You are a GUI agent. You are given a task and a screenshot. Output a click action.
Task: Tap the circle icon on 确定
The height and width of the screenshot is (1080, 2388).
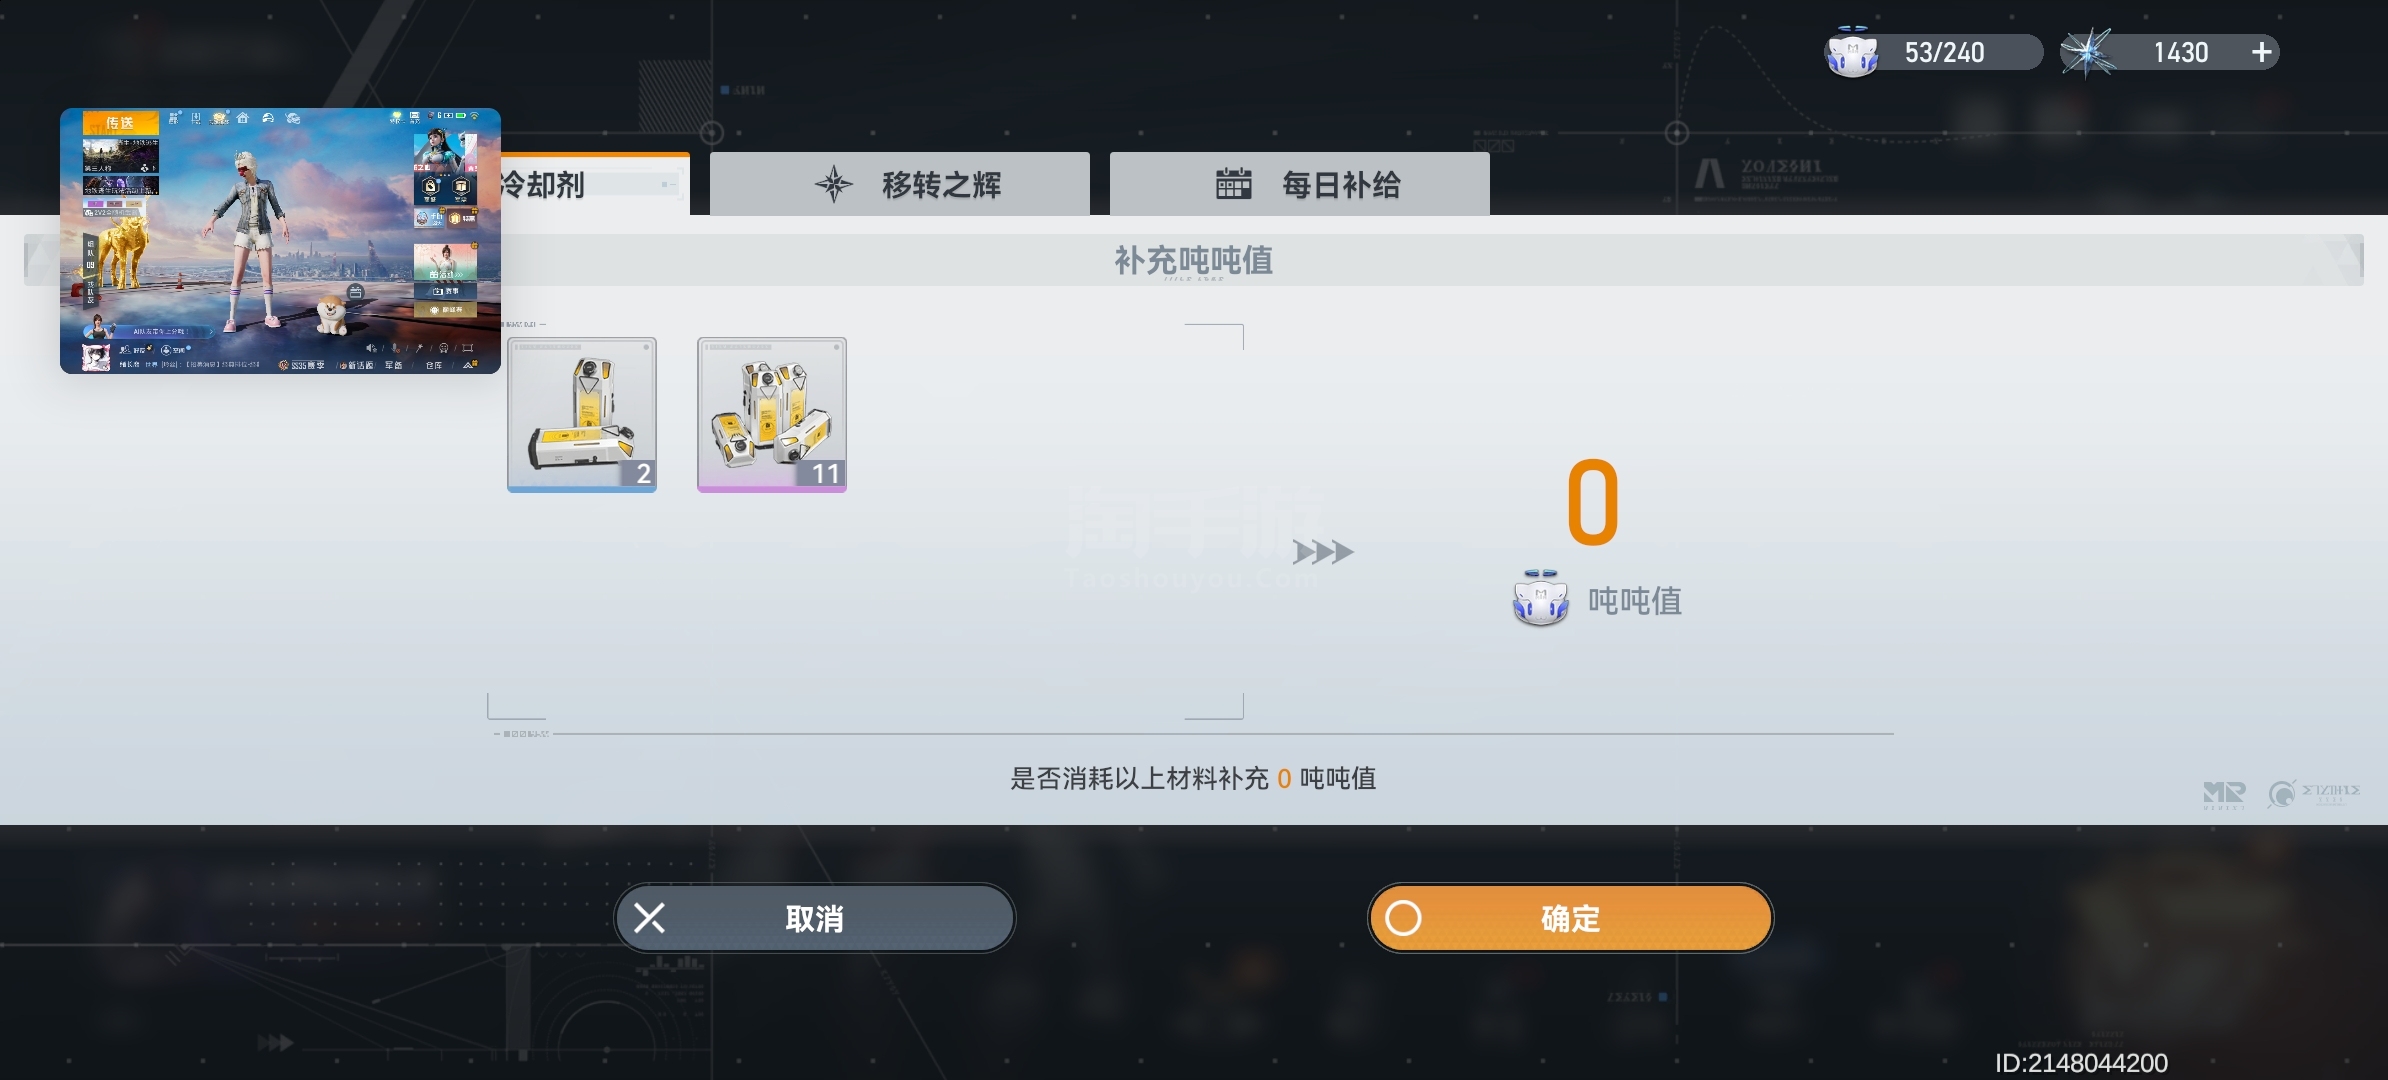pyautogui.click(x=1403, y=918)
